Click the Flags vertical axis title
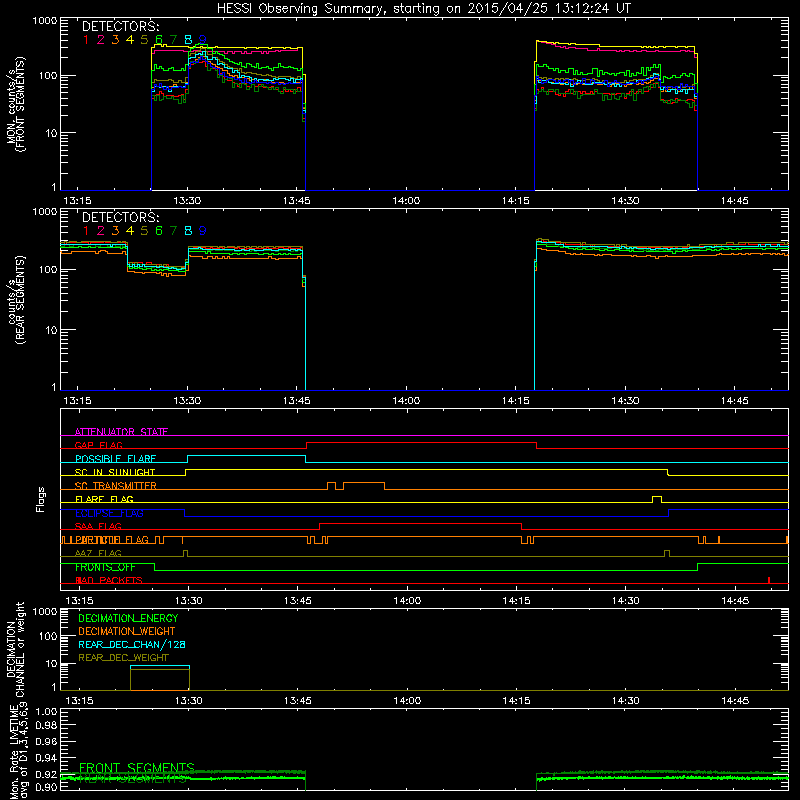The width and height of the screenshot is (800, 800). tap(41, 499)
